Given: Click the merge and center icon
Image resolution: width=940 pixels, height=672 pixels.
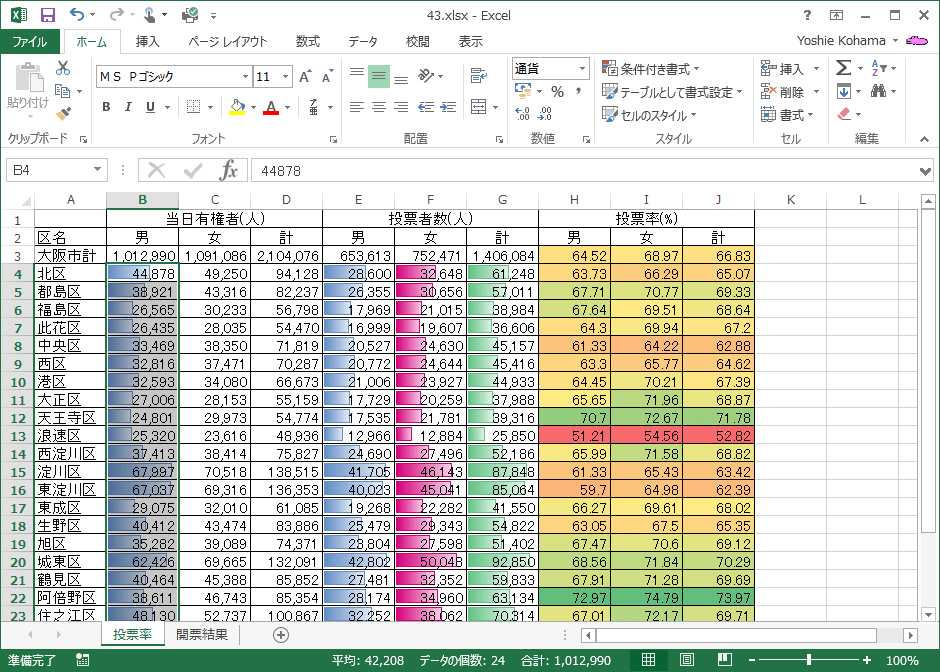Looking at the screenshot, I should tap(478, 107).
